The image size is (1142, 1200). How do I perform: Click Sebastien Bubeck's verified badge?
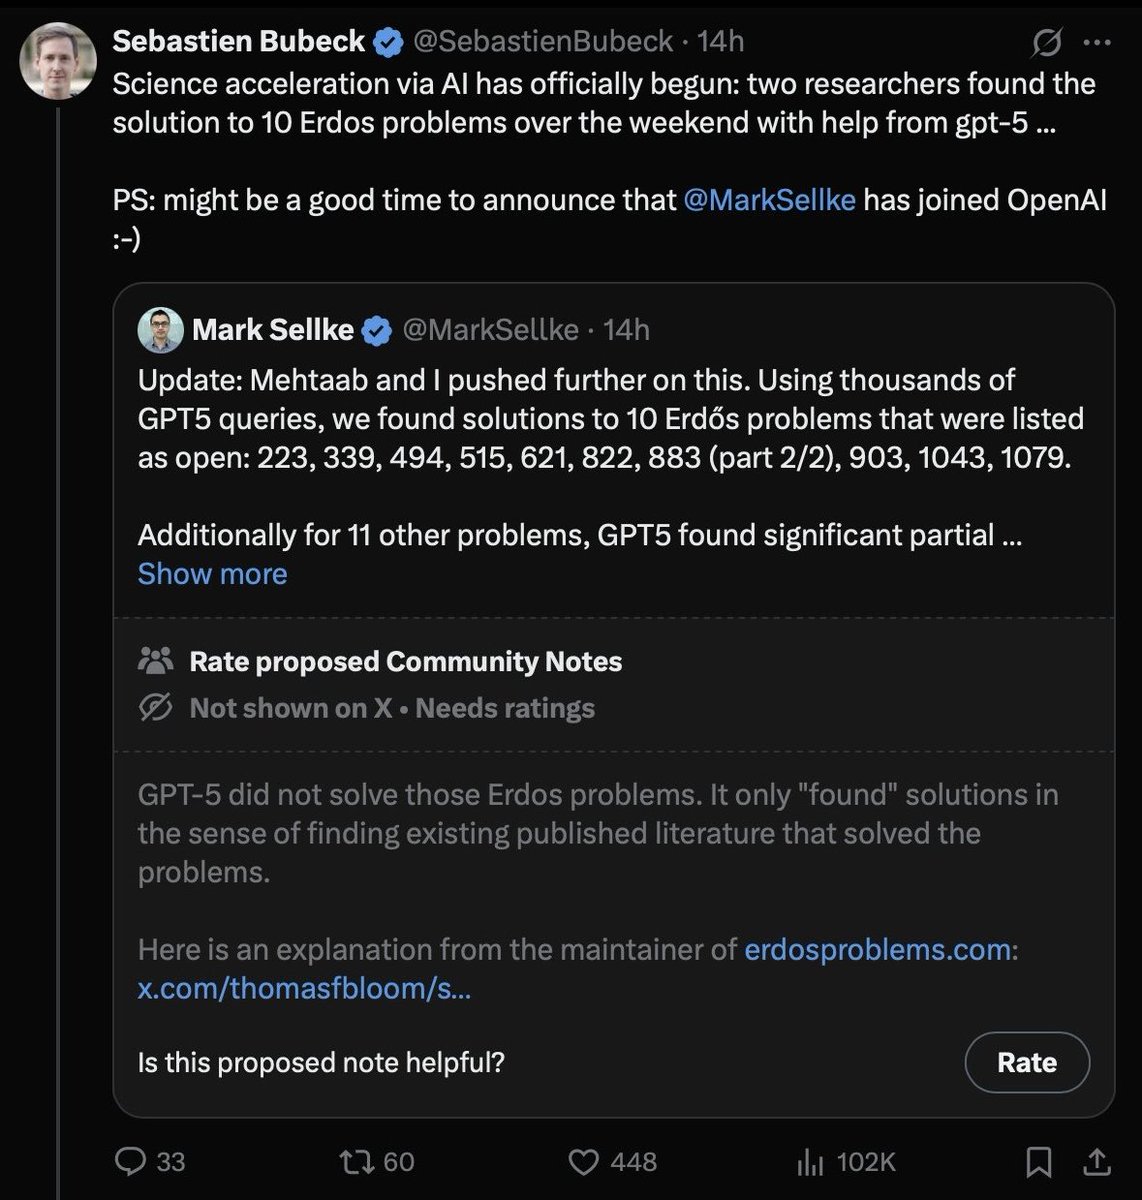pyautogui.click(x=388, y=42)
